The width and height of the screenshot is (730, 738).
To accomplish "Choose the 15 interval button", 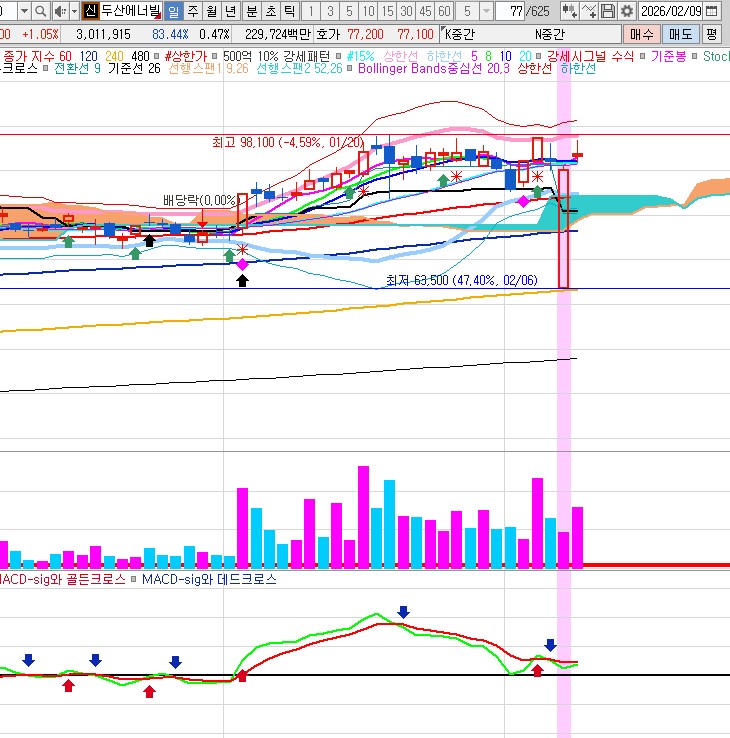I will [x=387, y=11].
